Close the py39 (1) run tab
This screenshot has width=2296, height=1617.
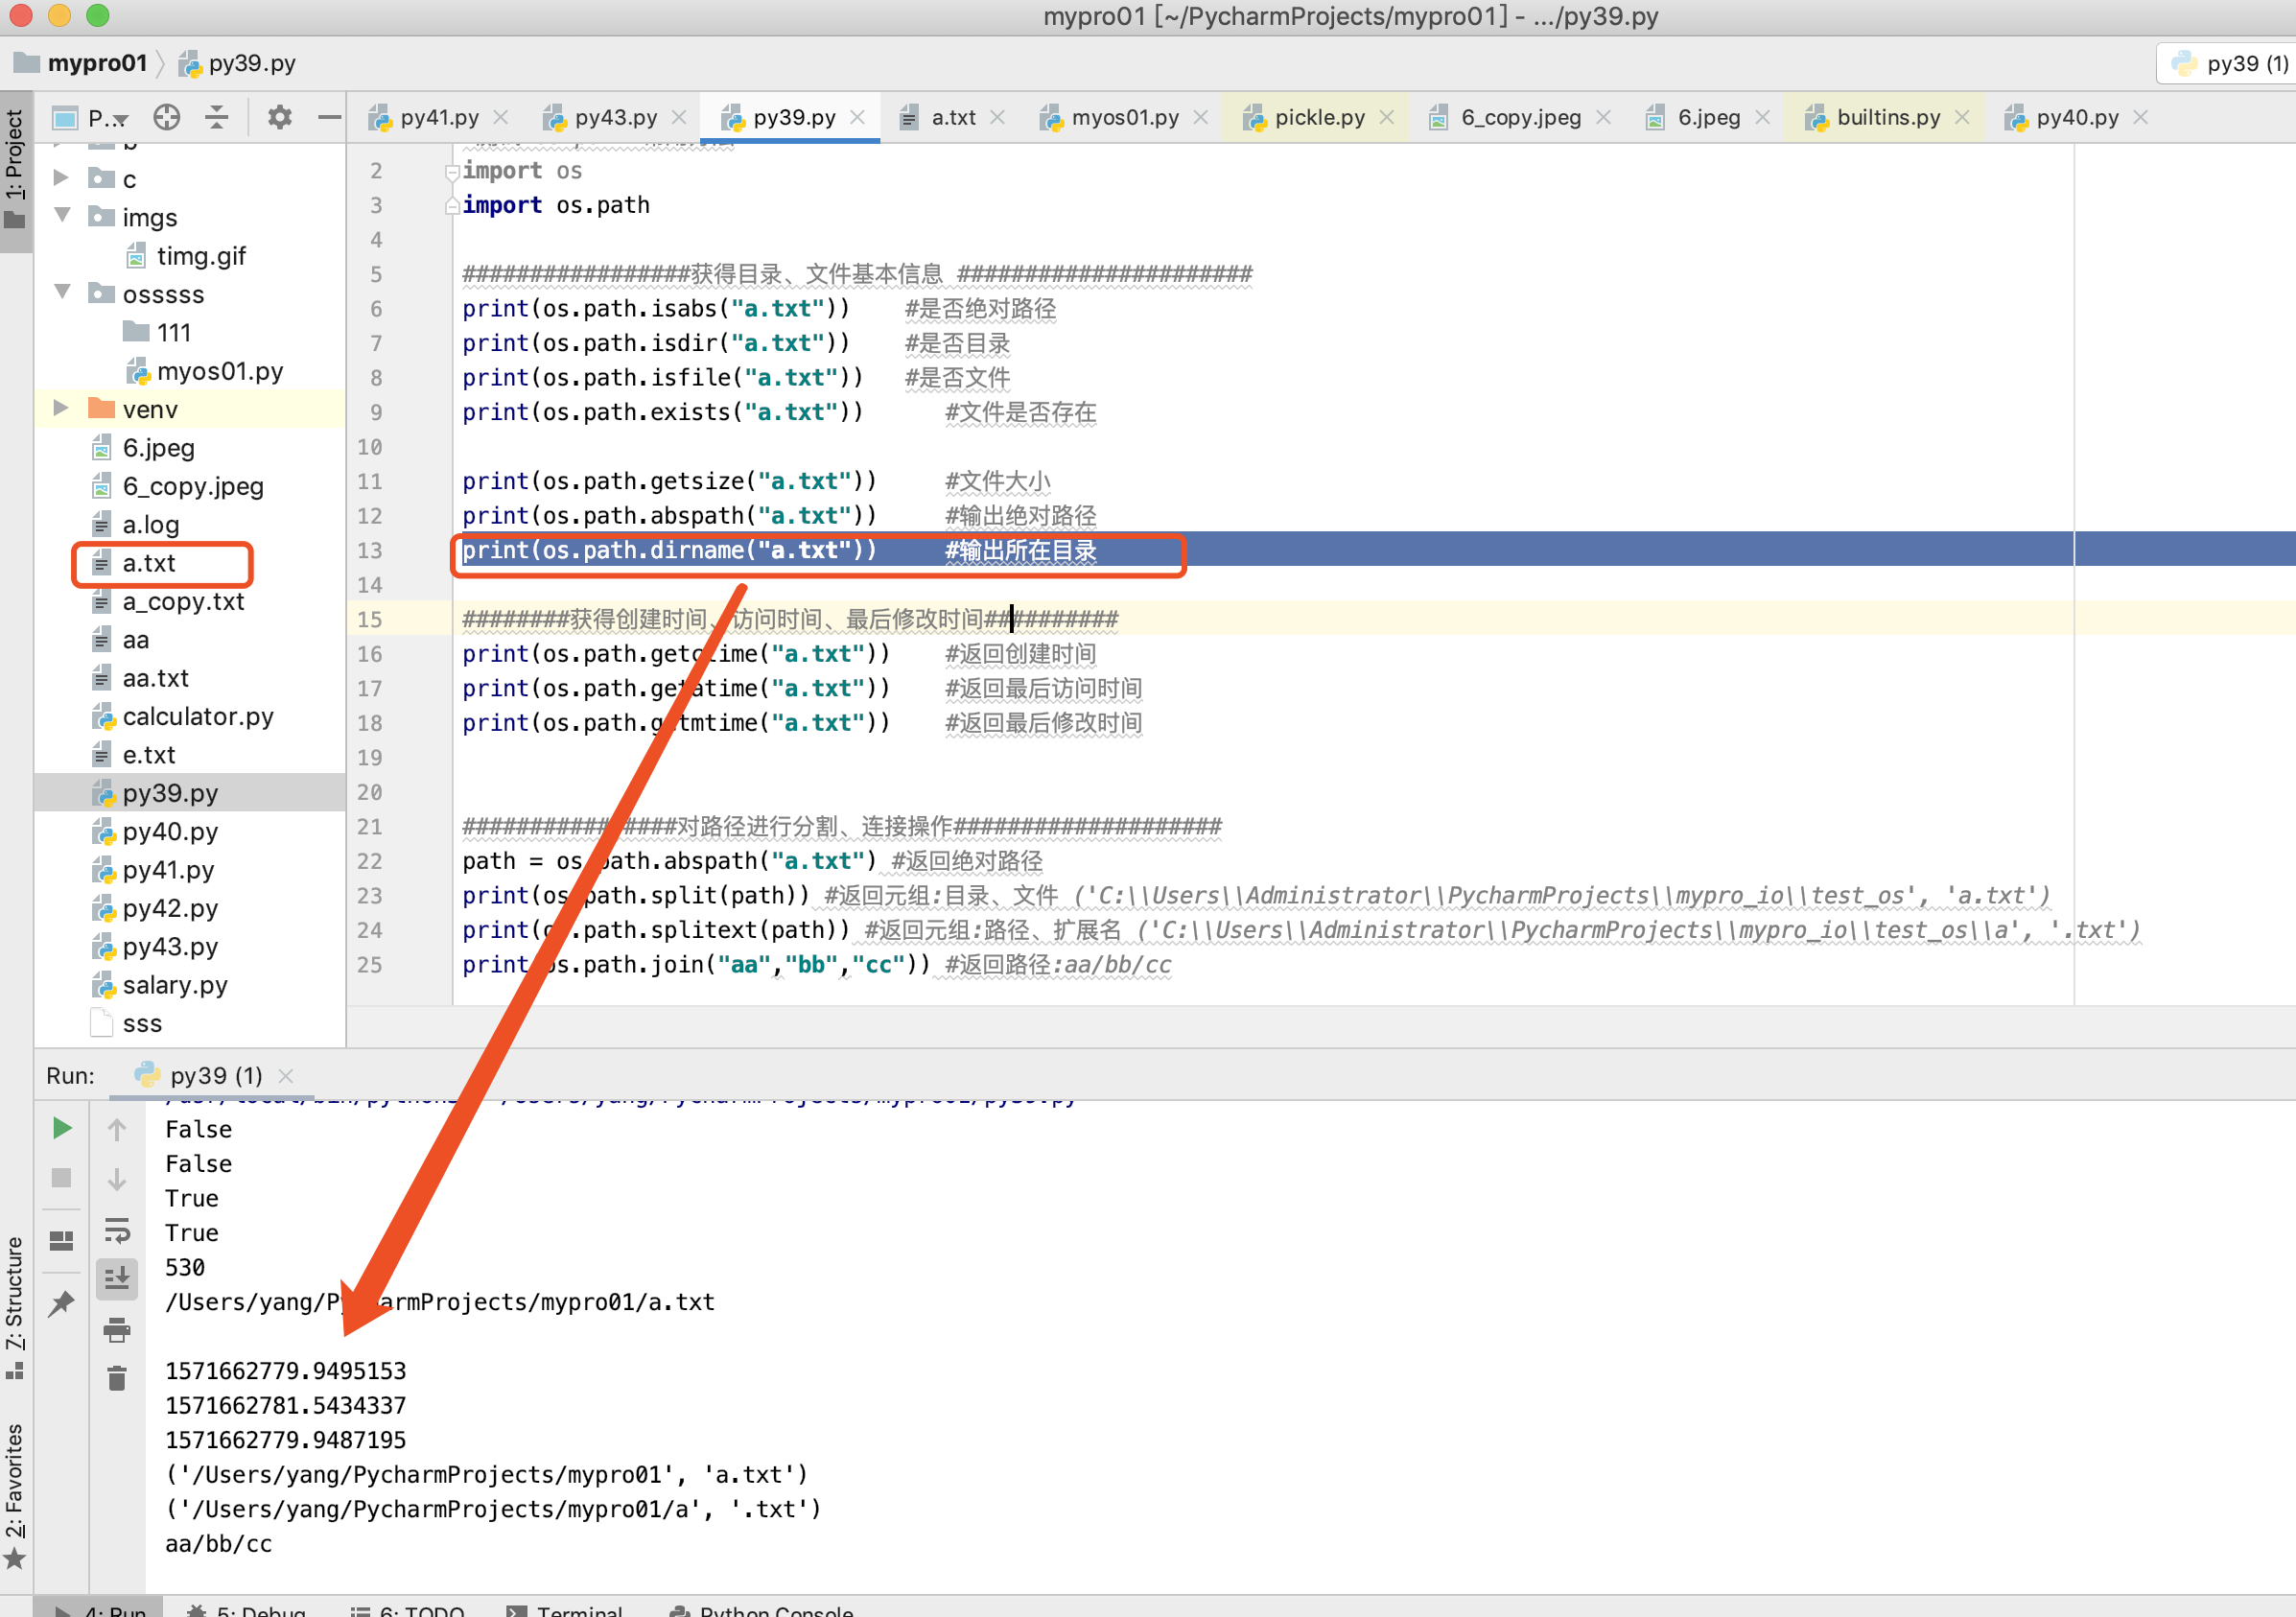[286, 1076]
